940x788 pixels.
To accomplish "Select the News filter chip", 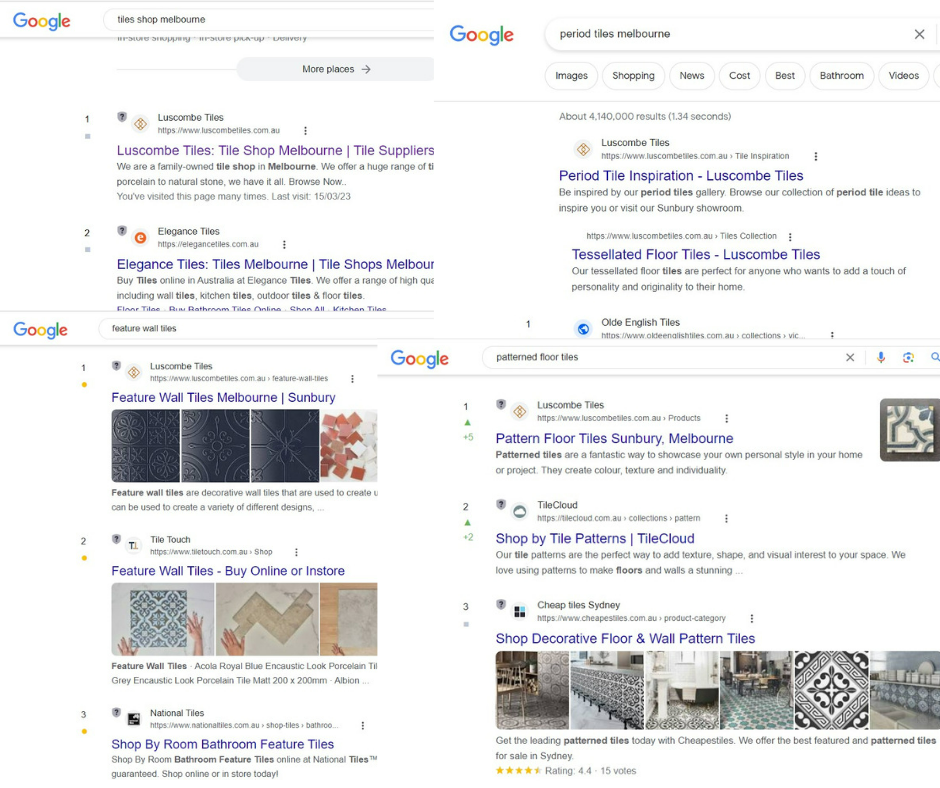I will (x=692, y=76).
